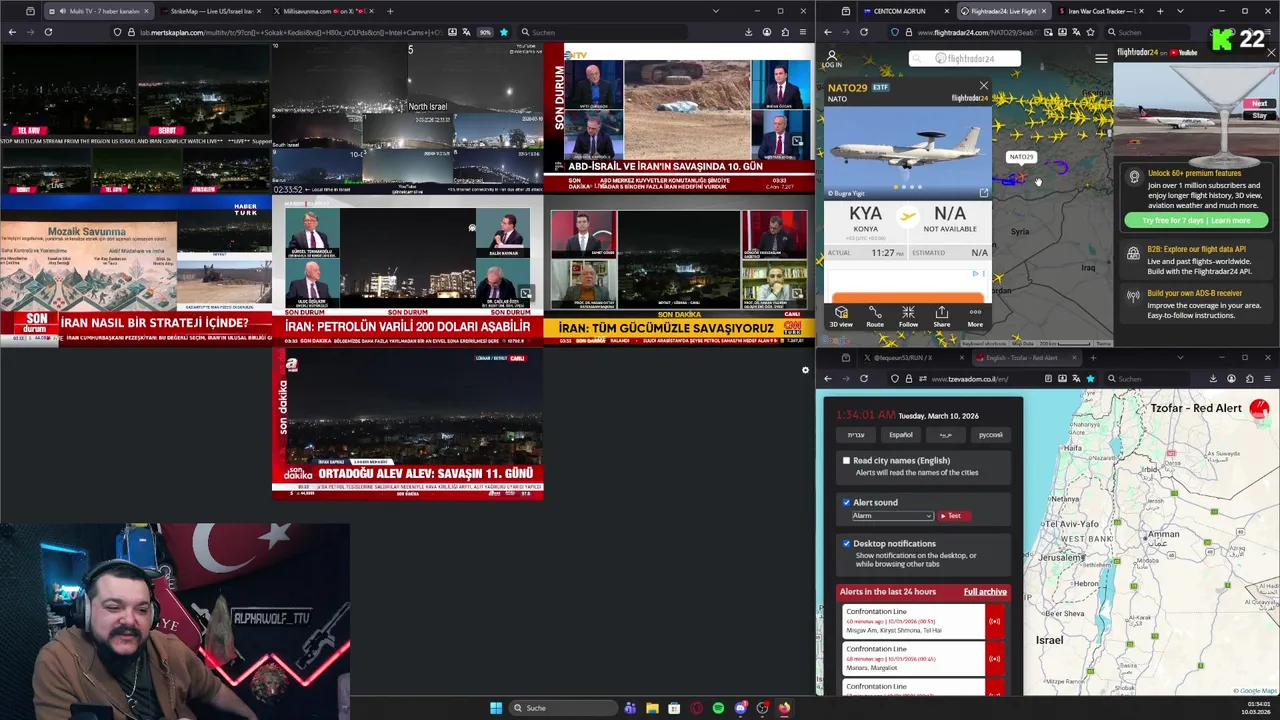The height and width of the screenshot is (720, 1280).
Task: Click the Share icon in flight panel
Action: pos(941,317)
